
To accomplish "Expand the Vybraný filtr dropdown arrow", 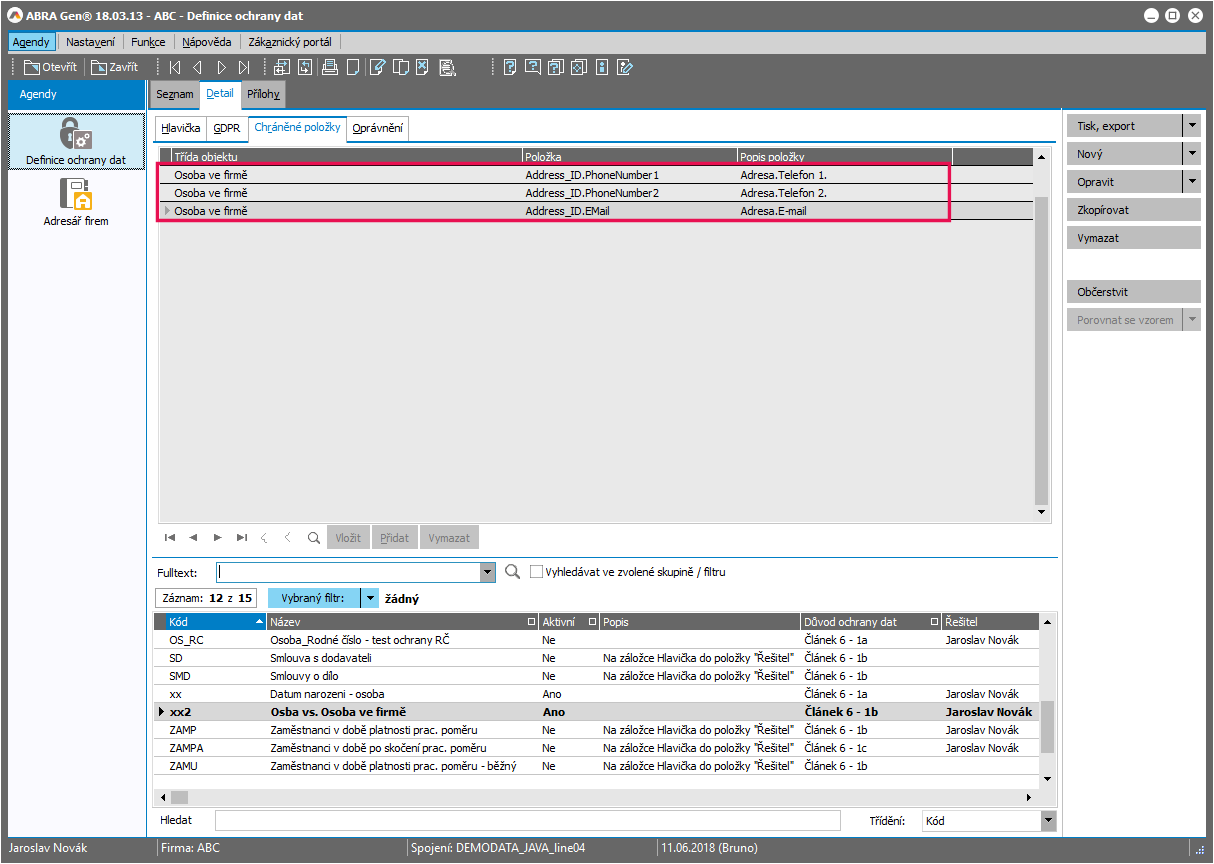I will (370, 598).
